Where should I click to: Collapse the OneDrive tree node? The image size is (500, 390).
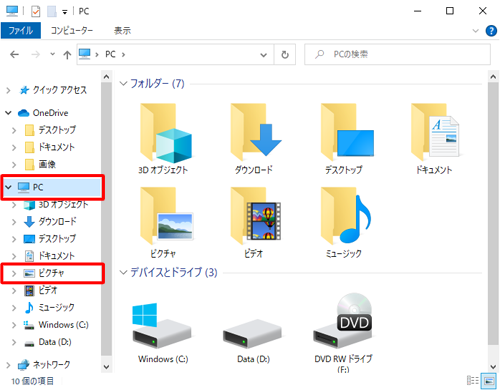tap(9, 113)
